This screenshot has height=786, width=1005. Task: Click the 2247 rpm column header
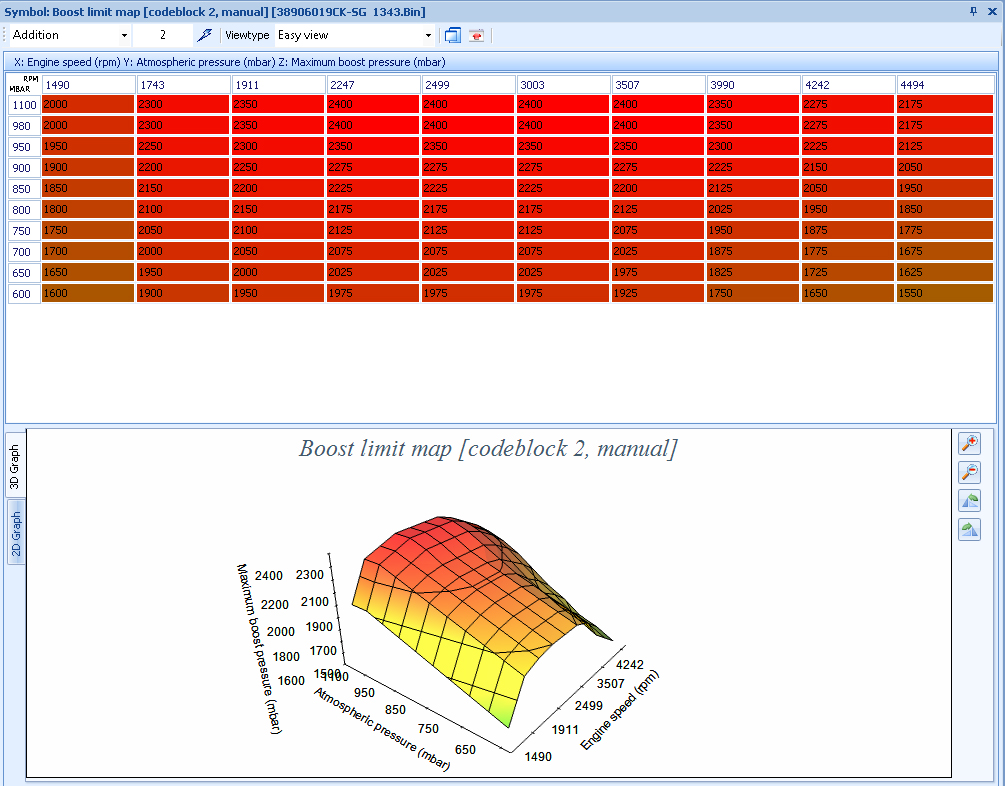coord(373,84)
